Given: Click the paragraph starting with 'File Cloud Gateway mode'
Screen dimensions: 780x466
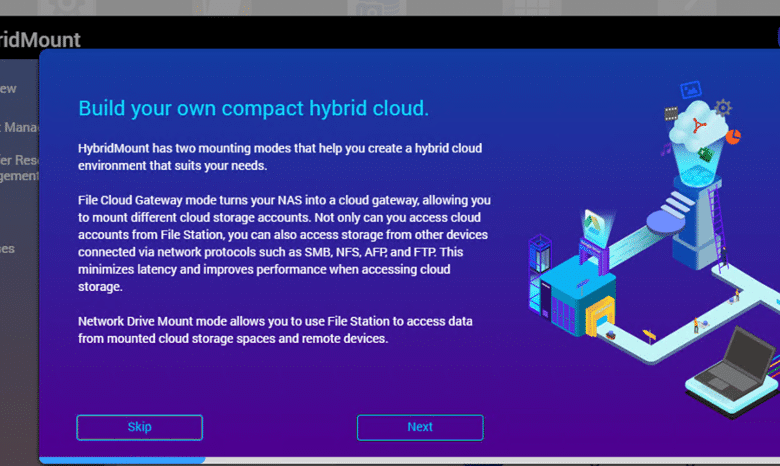Looking at the screenshot, I should tap(284, 243).
